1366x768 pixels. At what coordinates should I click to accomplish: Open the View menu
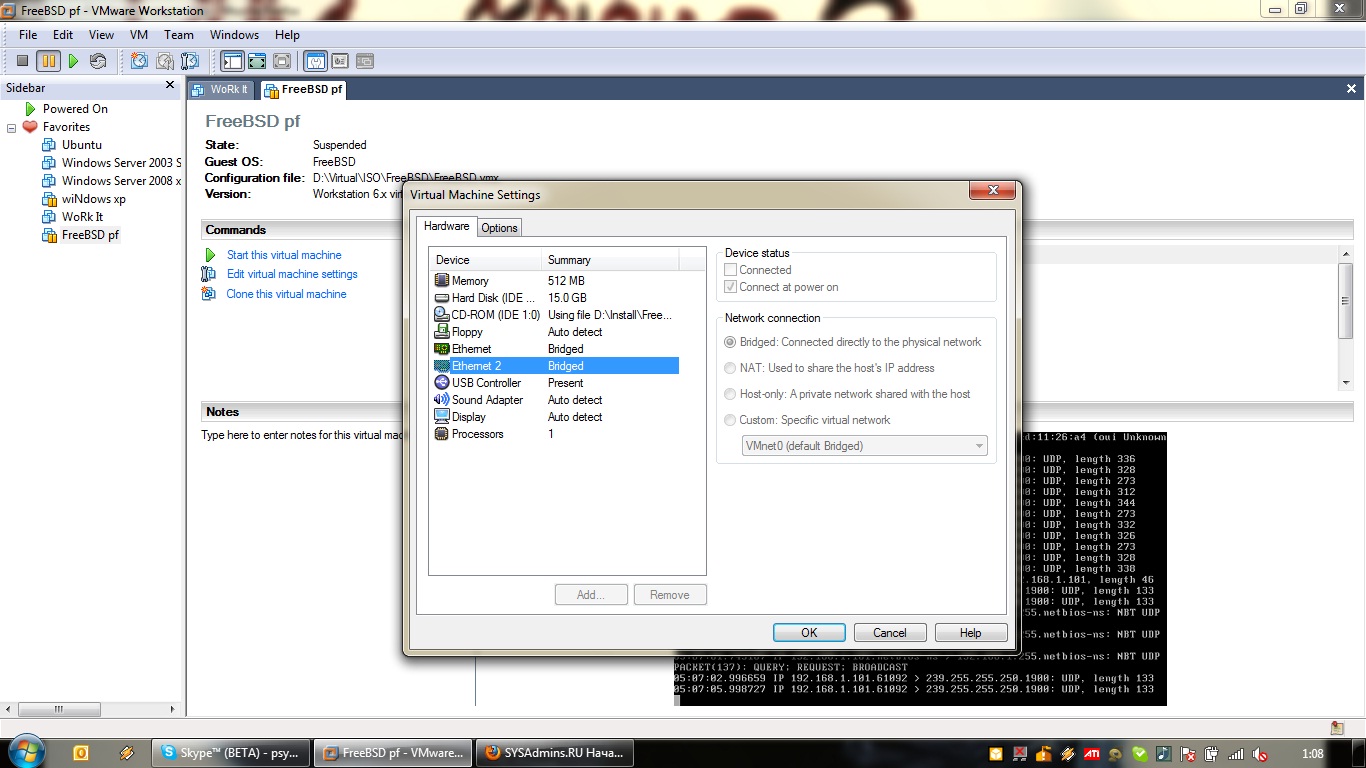click(x=101, y=35)
